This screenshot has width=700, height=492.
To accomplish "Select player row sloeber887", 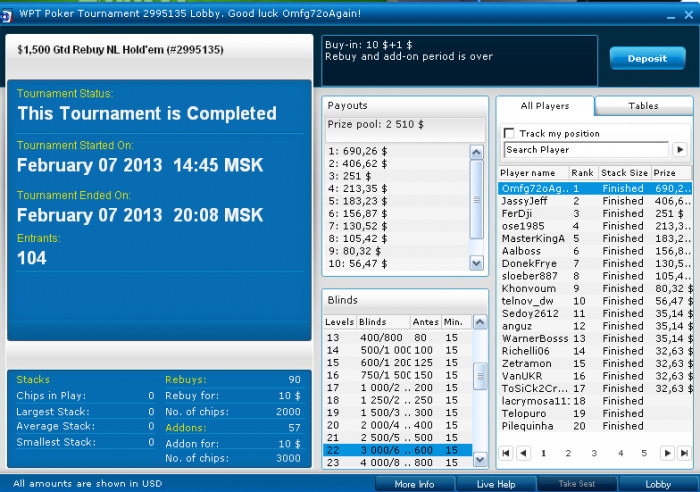I will pyautogui.click(x=595, y=276).
